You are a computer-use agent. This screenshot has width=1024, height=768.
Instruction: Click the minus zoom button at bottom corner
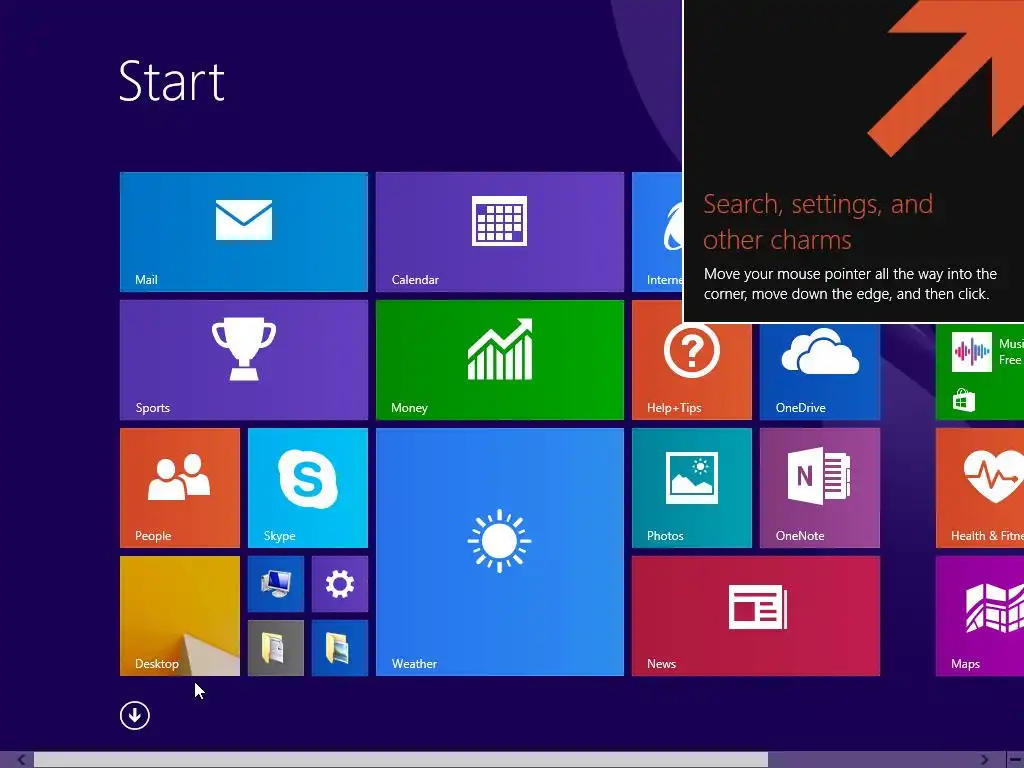tap(1015, 760)
